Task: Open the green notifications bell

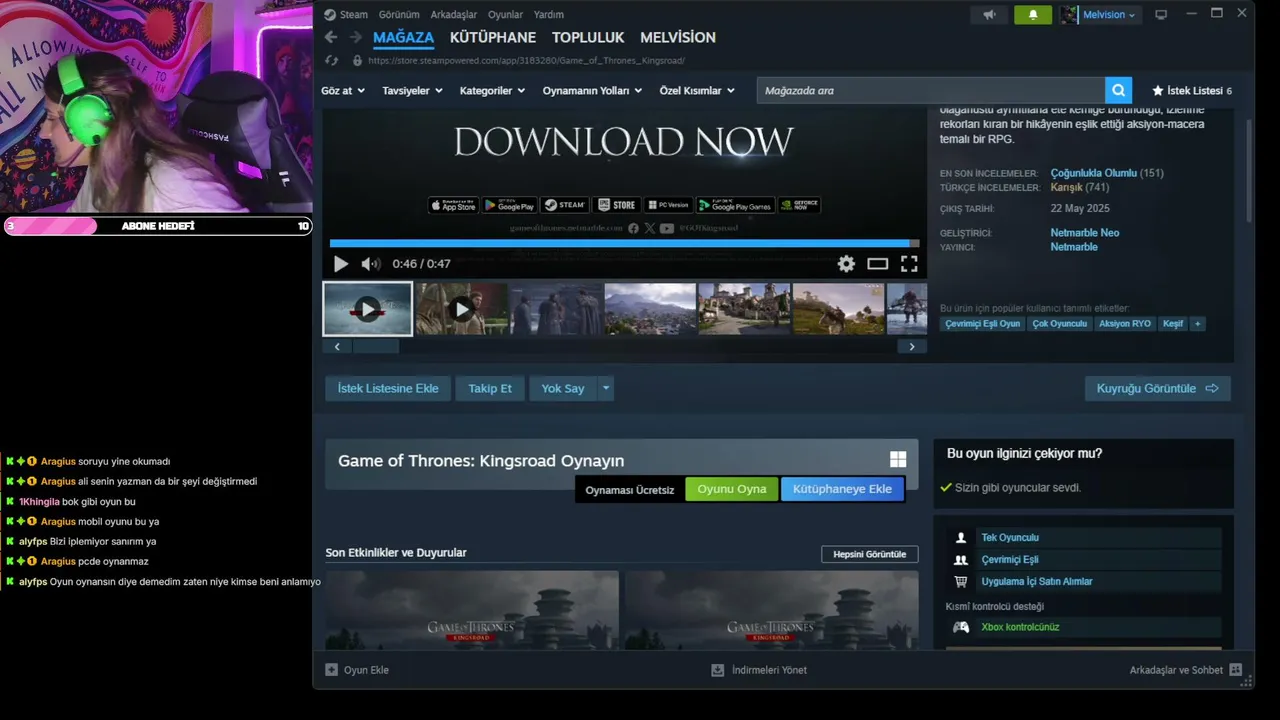Action: 1033,15
